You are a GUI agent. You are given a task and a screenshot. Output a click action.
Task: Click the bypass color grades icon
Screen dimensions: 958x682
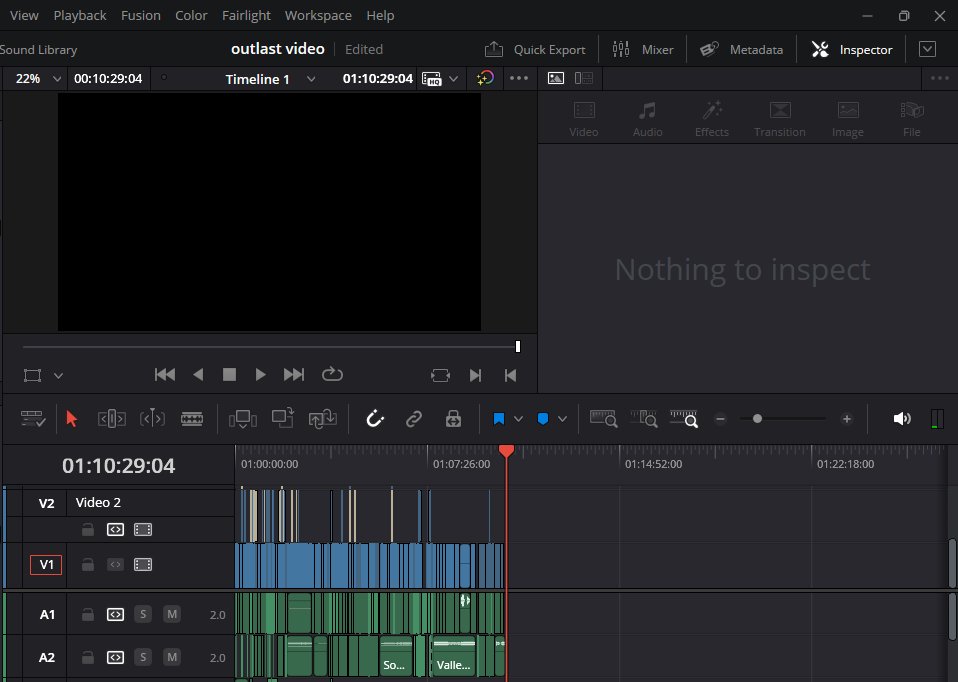tap(485, 78)
